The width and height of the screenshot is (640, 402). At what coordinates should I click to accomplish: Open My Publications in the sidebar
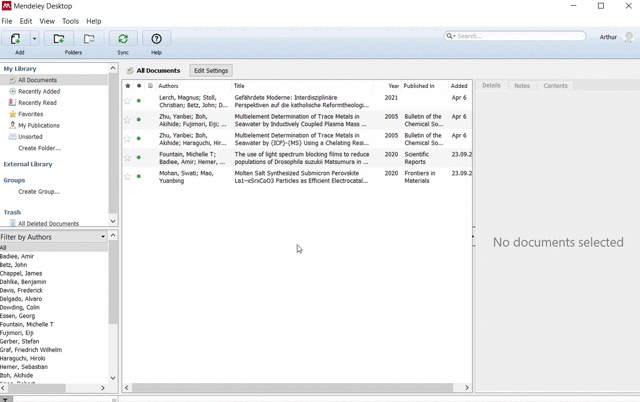click(38, 125)
